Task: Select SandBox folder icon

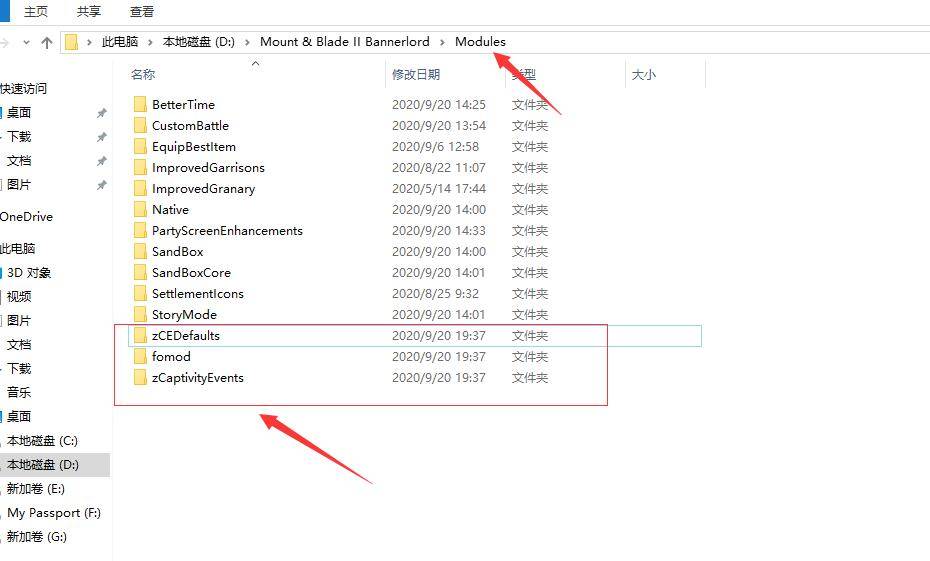Action: click(x=140, y=251)
